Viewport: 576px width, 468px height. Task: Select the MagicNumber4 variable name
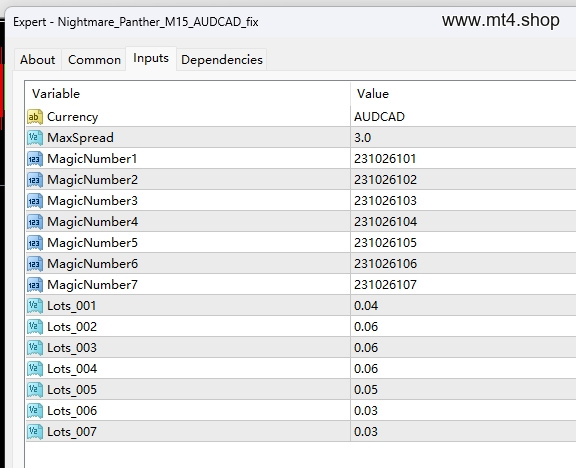pos(93,222)
